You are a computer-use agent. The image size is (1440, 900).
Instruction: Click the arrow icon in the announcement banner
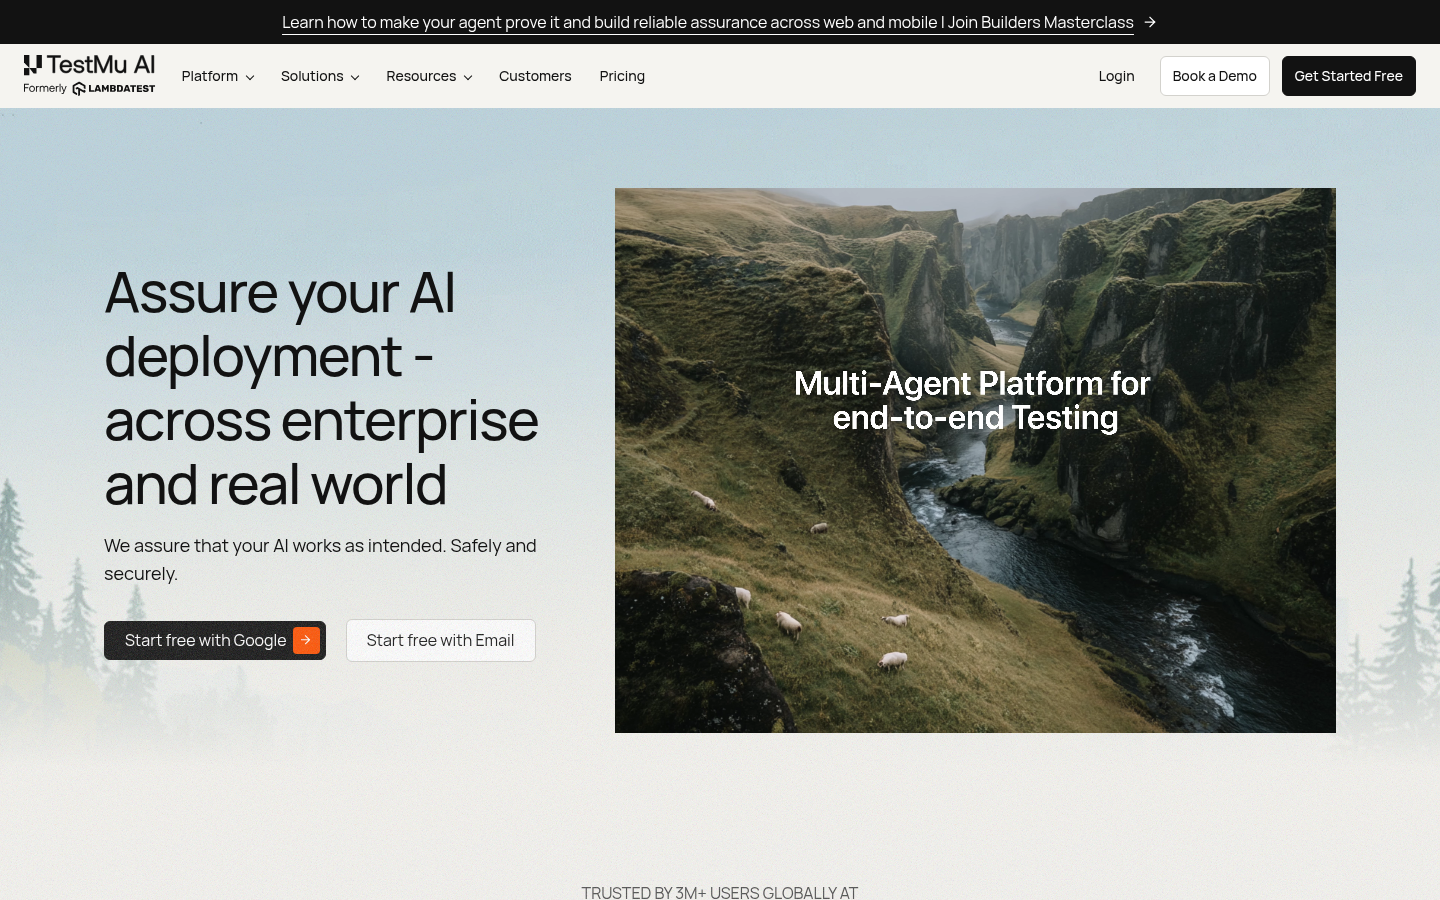pos(1150,22)
